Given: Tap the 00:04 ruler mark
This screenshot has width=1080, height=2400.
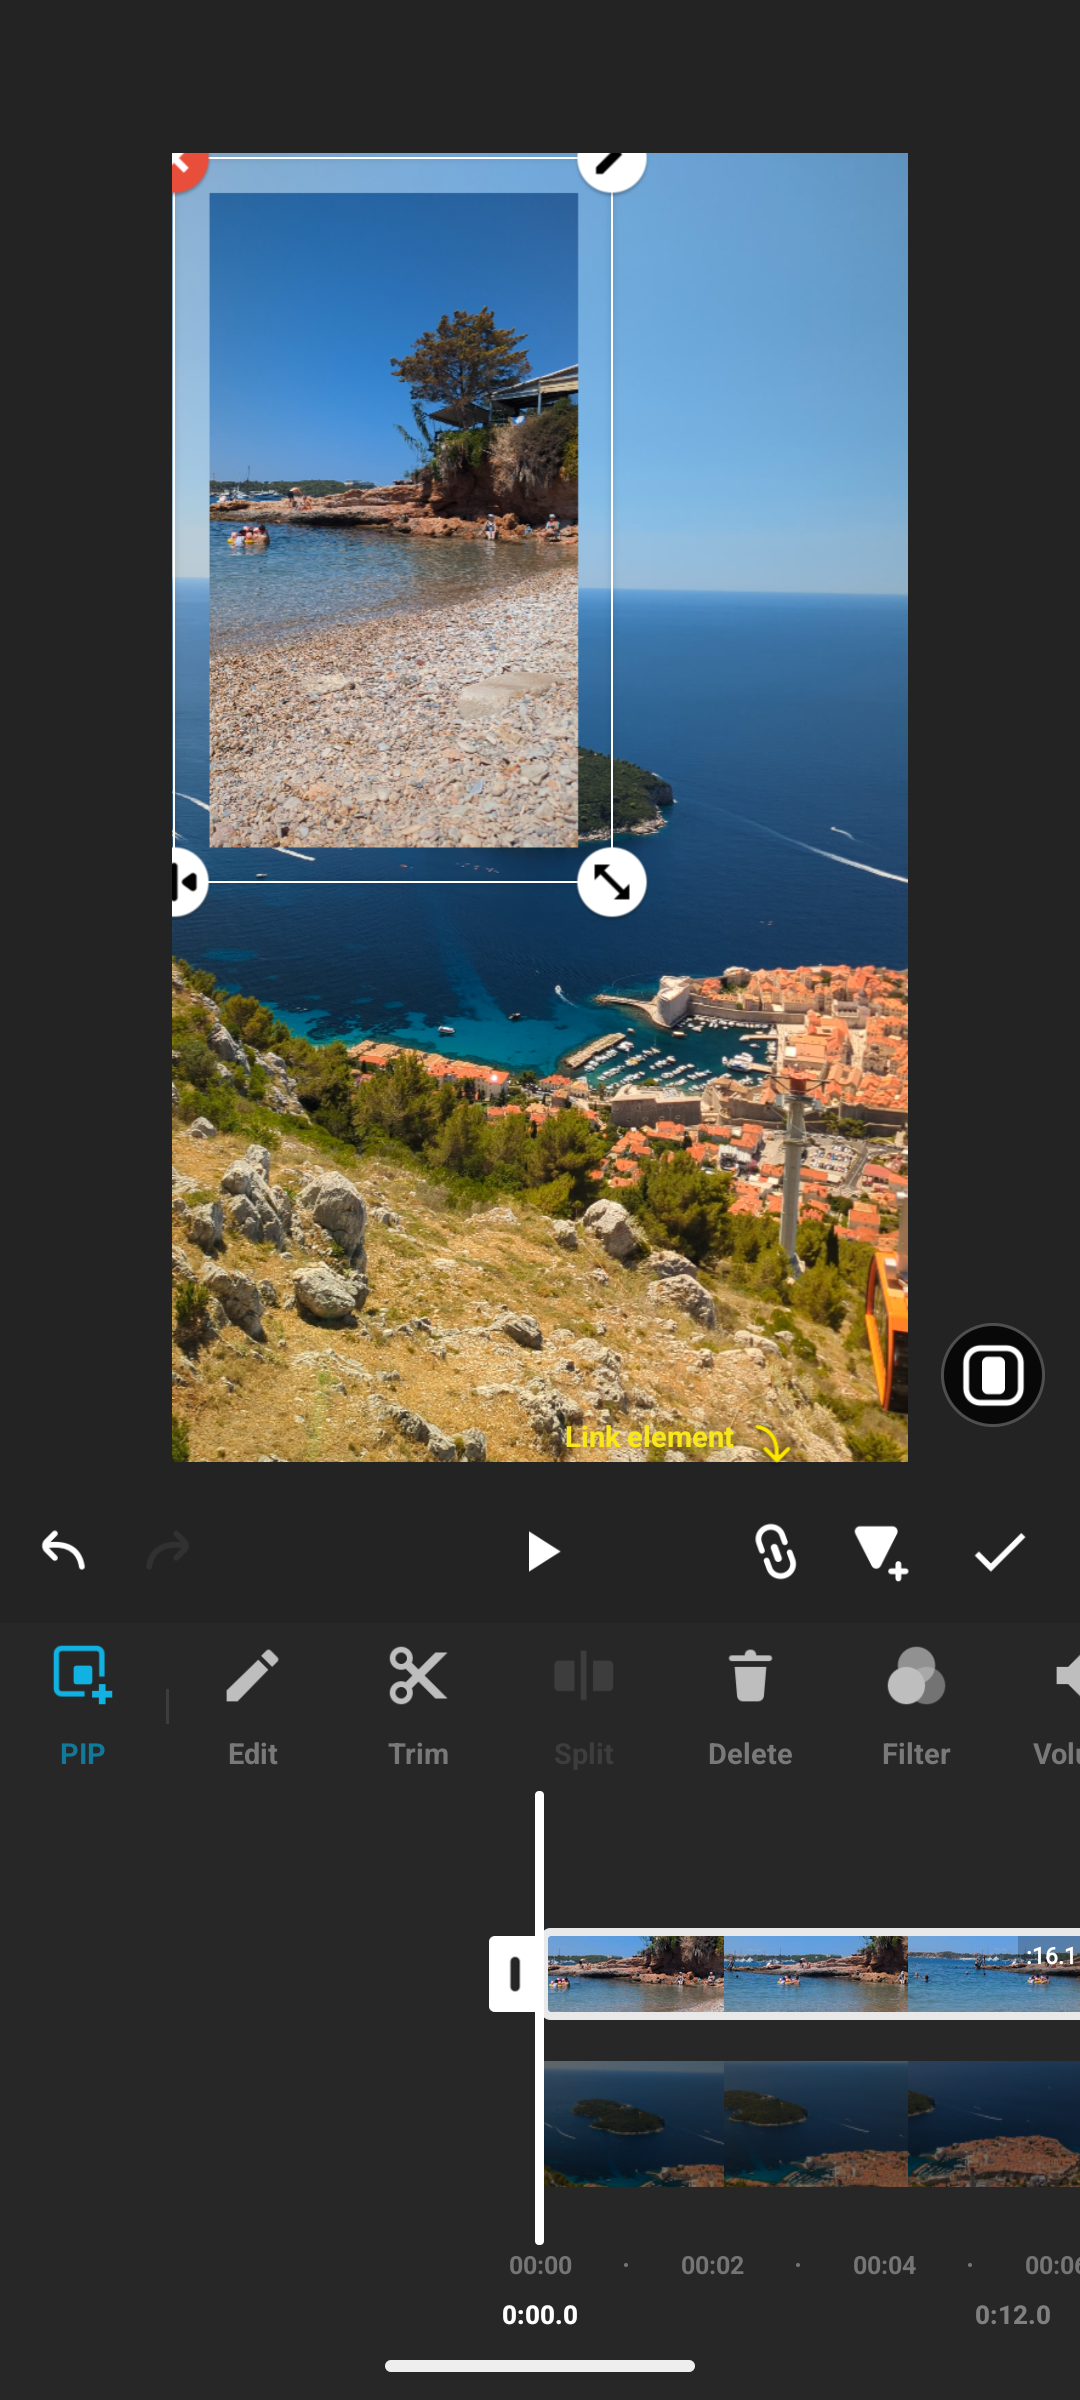Looking at the screenshot, I should [884, 2265].
